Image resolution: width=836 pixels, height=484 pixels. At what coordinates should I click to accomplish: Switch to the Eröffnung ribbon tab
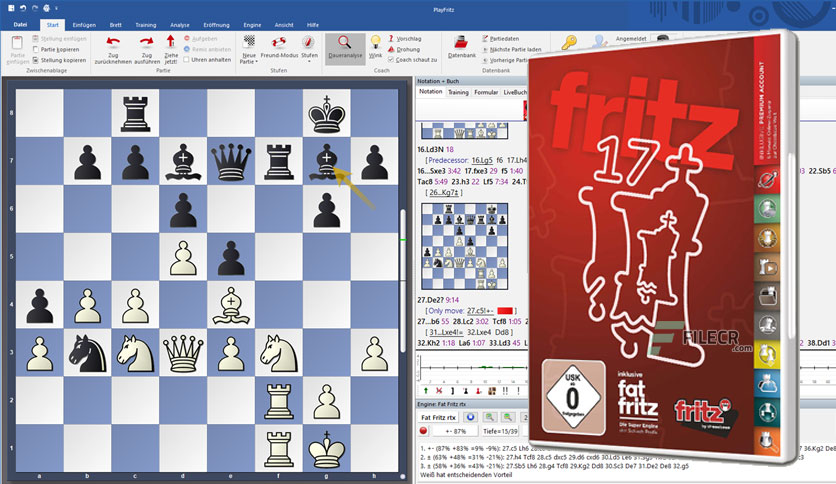(216, 25)
